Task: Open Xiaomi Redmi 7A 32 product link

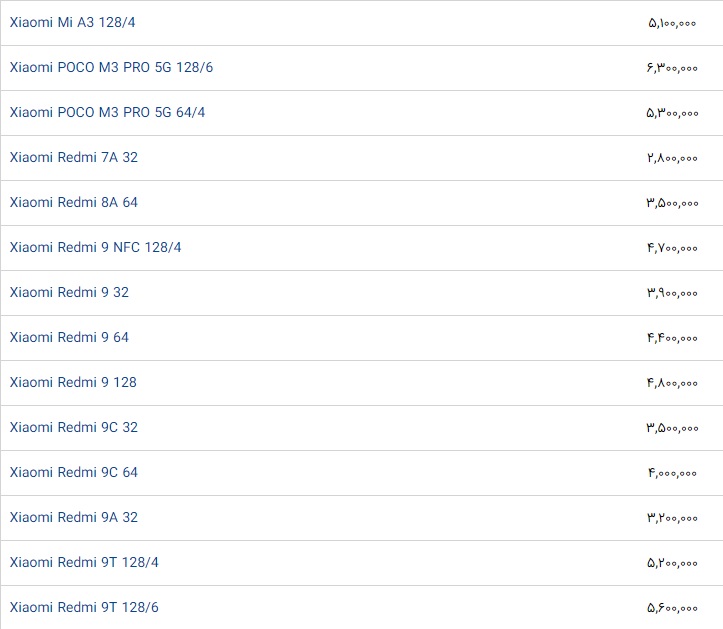Action: [74, 157]
